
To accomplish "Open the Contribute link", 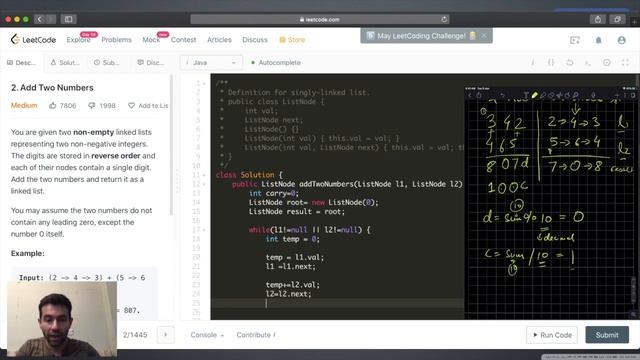I will point(256,335).
